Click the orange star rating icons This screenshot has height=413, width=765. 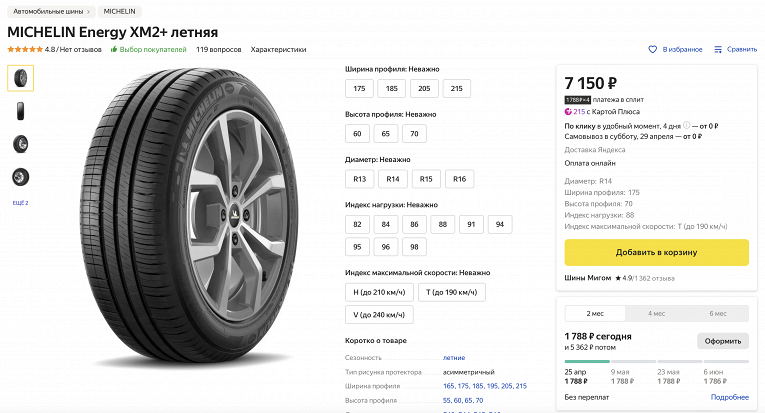pos(25,49)
